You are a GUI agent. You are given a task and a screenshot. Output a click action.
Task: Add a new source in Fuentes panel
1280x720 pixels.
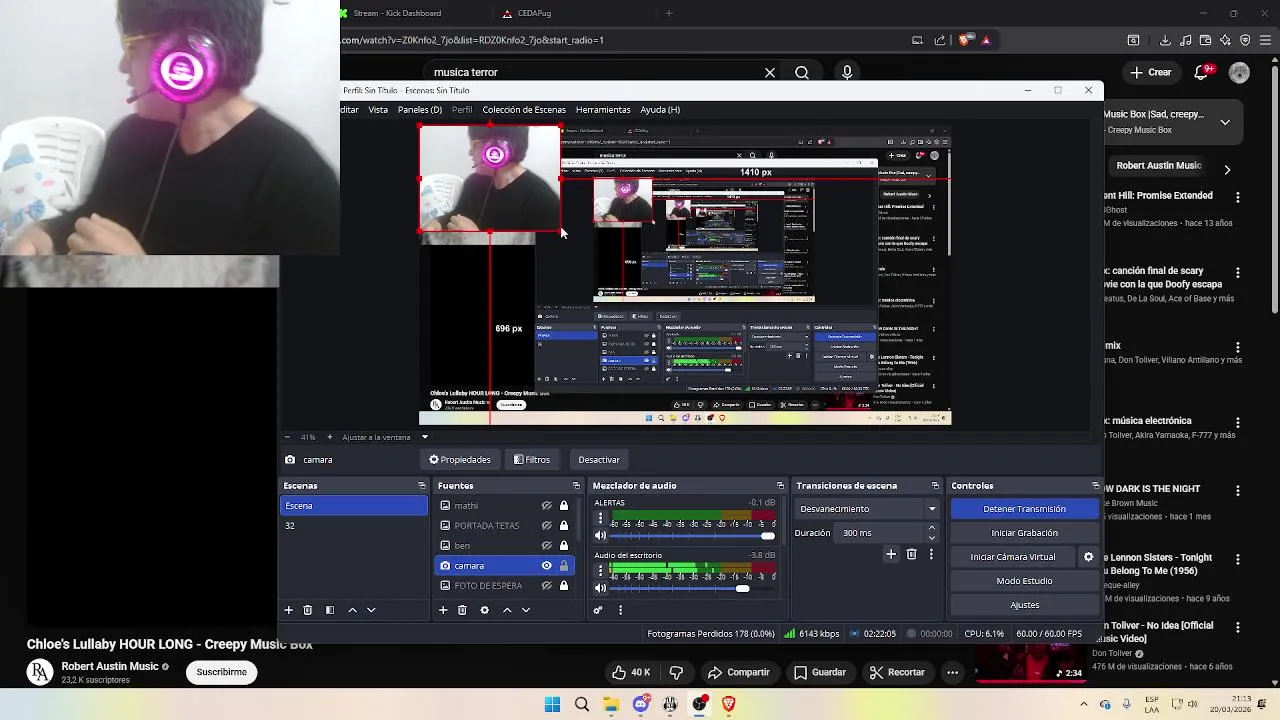tap(443, 610)
